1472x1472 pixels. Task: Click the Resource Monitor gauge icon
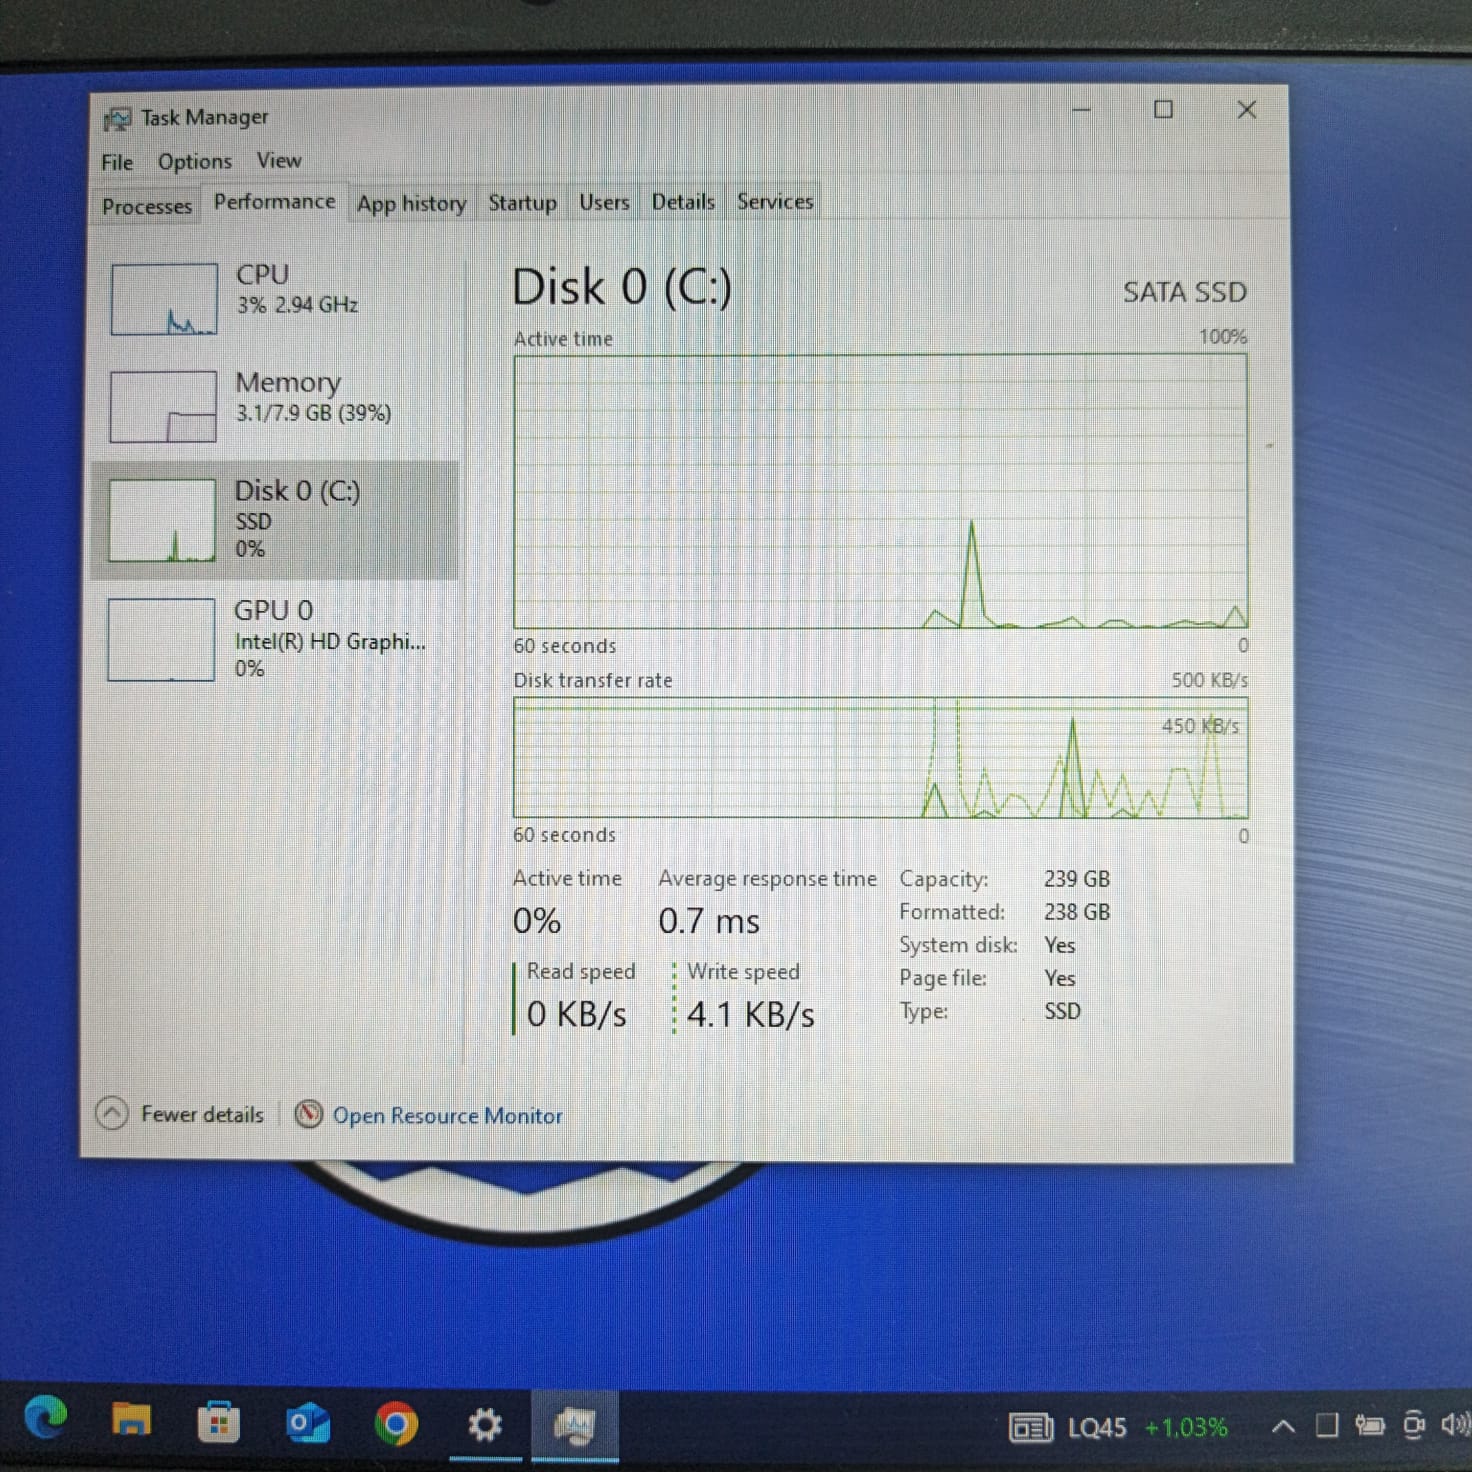pos(309,1113)
